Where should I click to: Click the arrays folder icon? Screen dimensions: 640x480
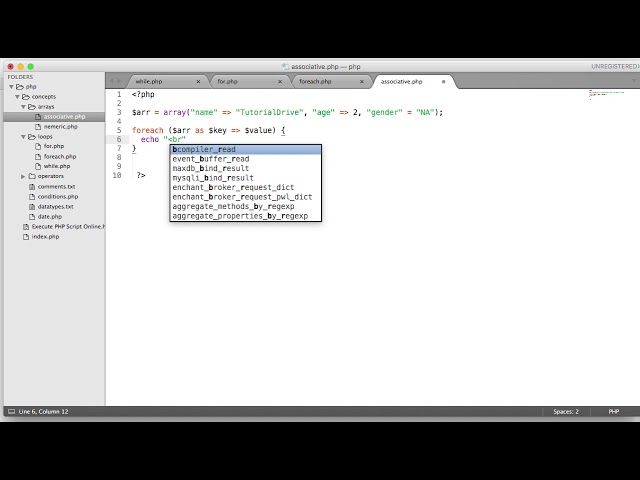(32, 107)
